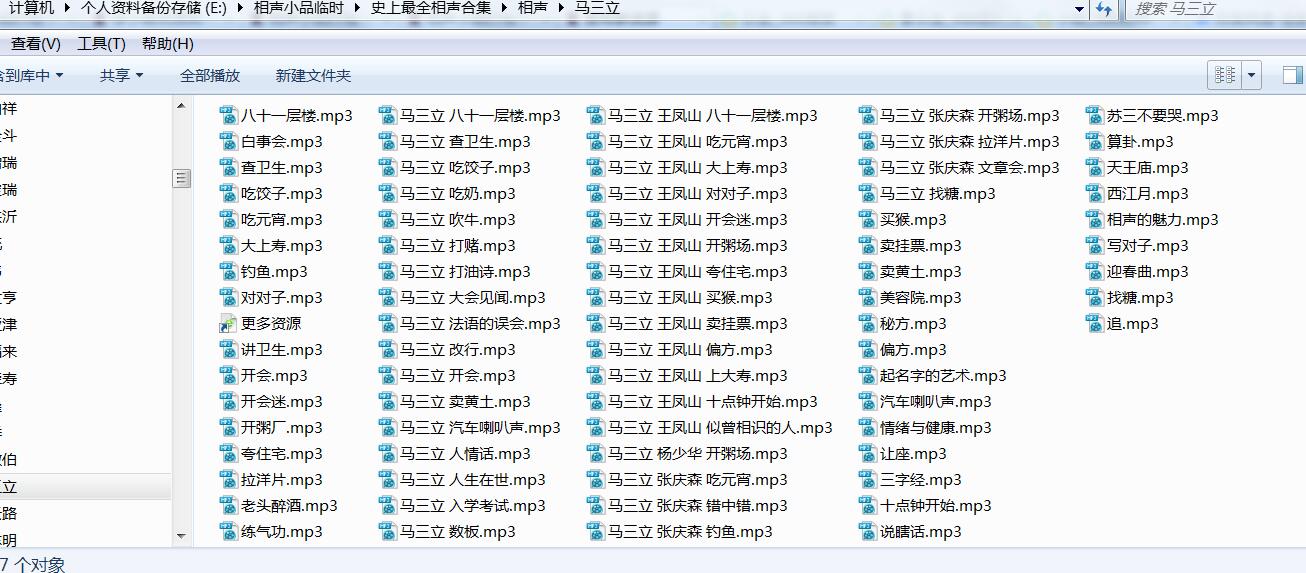Image resolution: width=1306 pixels, height=573 pixels.
Task: Click the mp3 icon of 天王庙.mp3
Action: pyautogui.click(x=1094, y=167)
